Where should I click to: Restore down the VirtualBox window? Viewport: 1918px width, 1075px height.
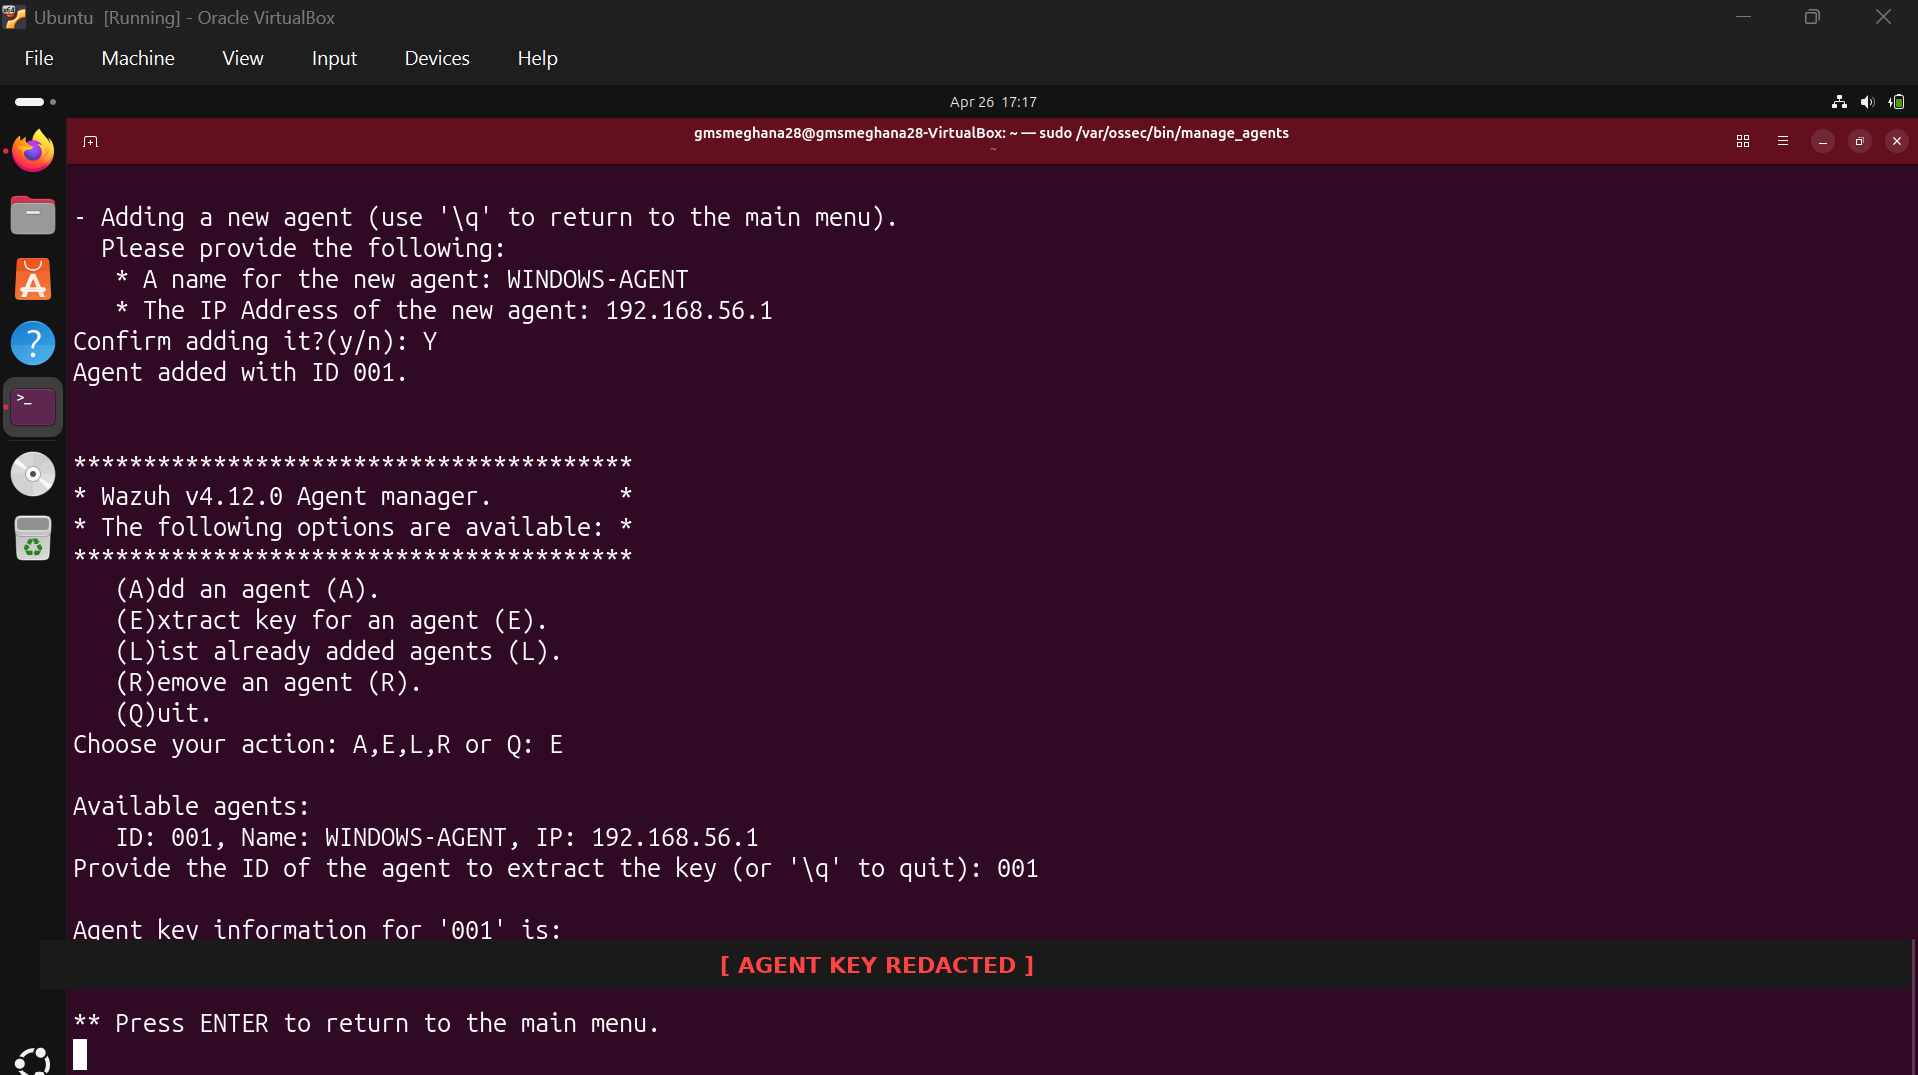point(1812,17)
